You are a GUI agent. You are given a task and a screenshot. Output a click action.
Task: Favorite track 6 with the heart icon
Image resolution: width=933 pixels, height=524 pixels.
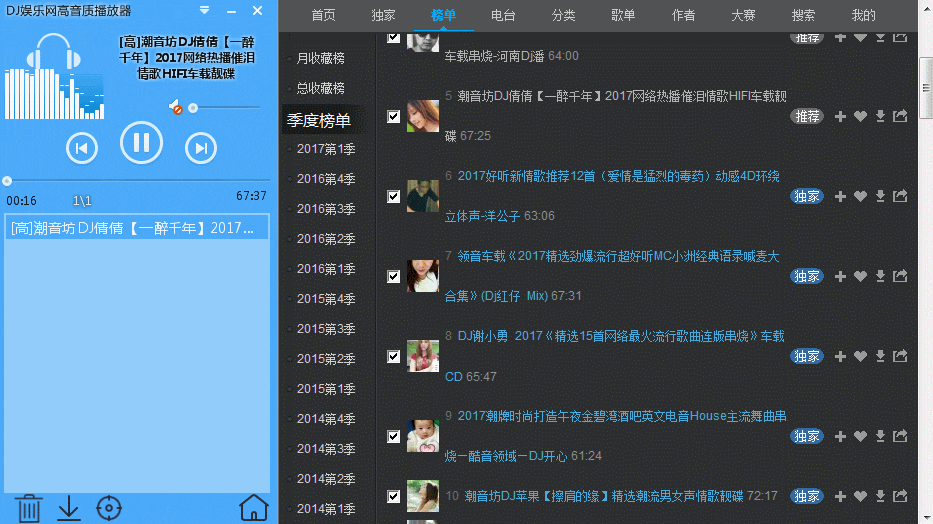click(x=860, y=196)
